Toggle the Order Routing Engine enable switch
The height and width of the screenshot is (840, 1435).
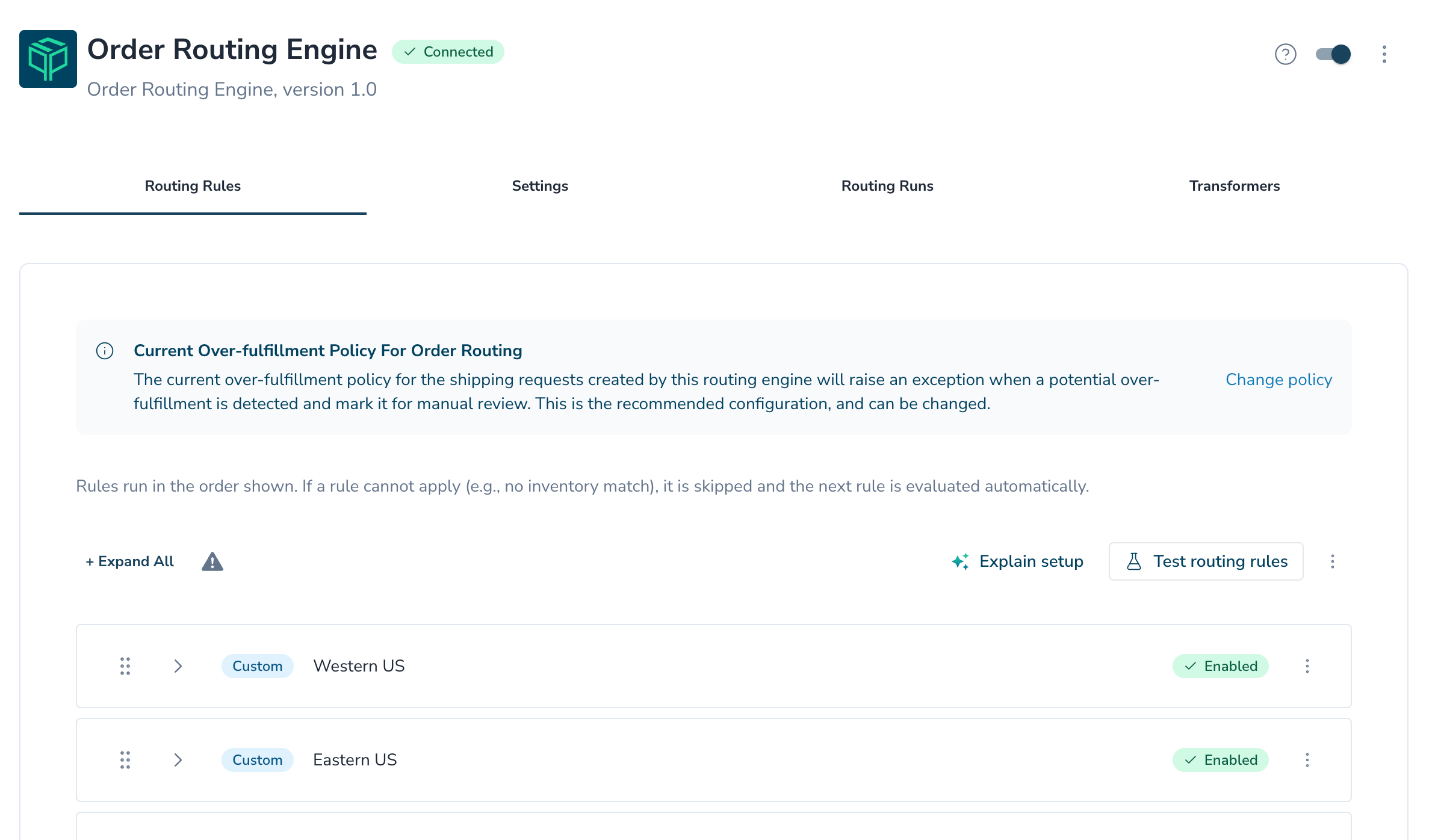coord(1333,54)
